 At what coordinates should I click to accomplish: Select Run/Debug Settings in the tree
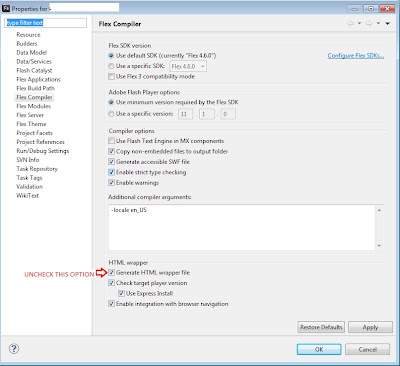tap(43, 151)
